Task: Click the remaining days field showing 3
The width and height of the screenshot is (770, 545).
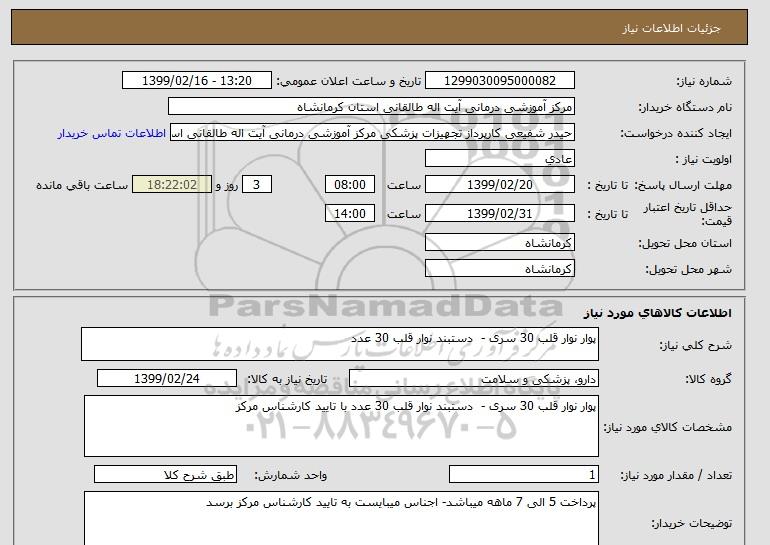Action: [256, 185]
